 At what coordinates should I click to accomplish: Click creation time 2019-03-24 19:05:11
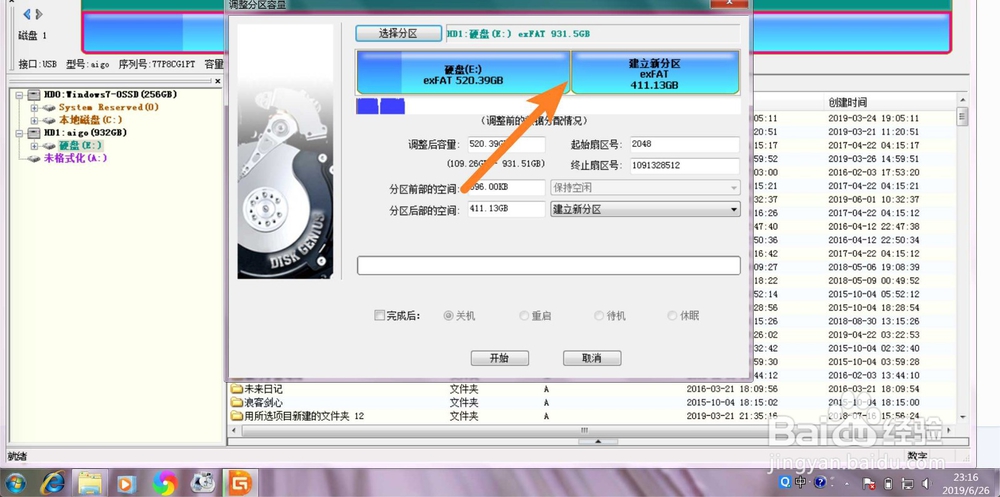point(873,118)
